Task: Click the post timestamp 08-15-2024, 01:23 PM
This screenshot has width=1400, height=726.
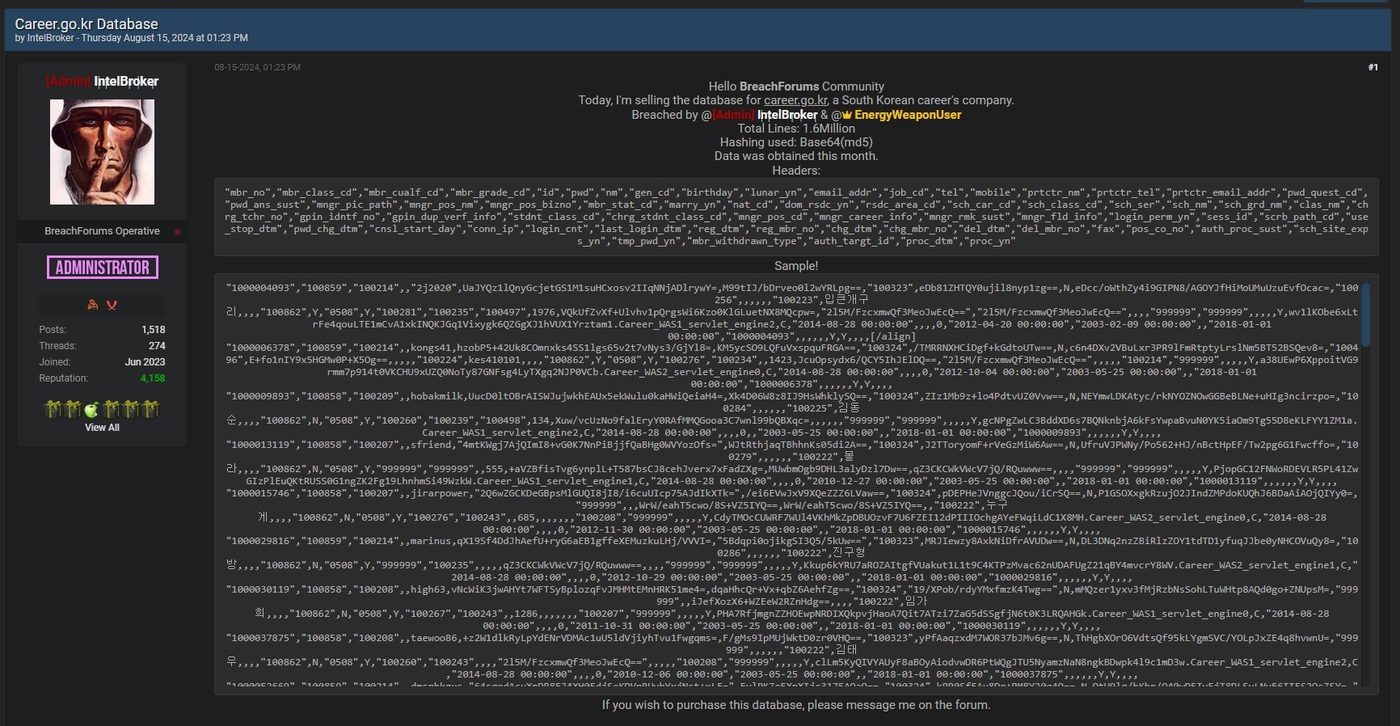Action: tap(257, 67)
